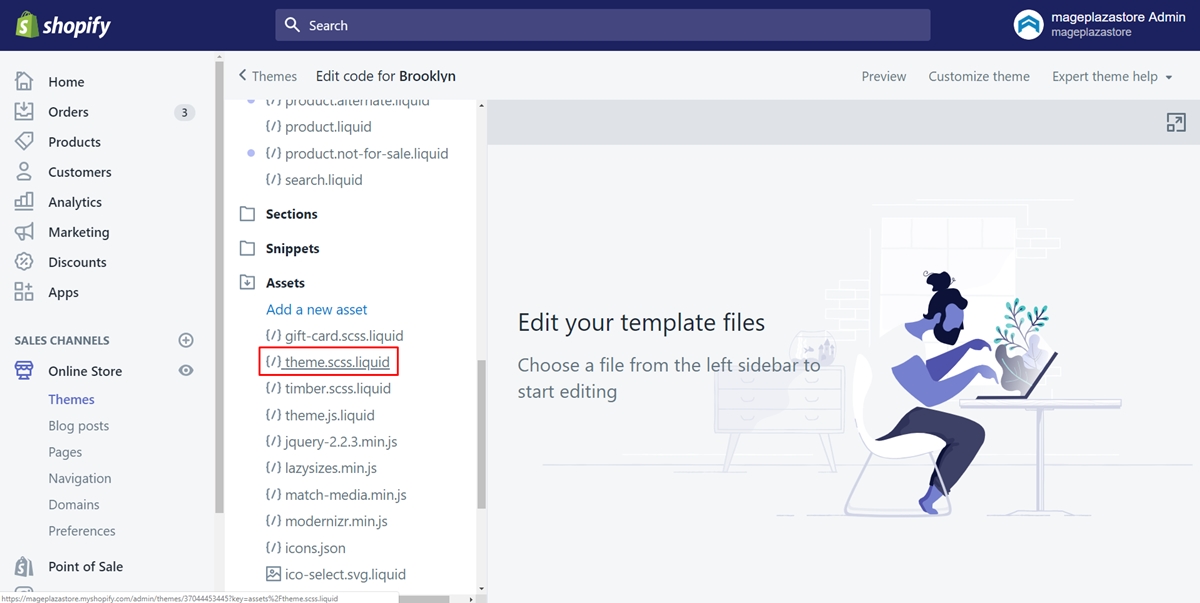Open Products page
Screen dimensions: 1200x603
pos(74,142)
